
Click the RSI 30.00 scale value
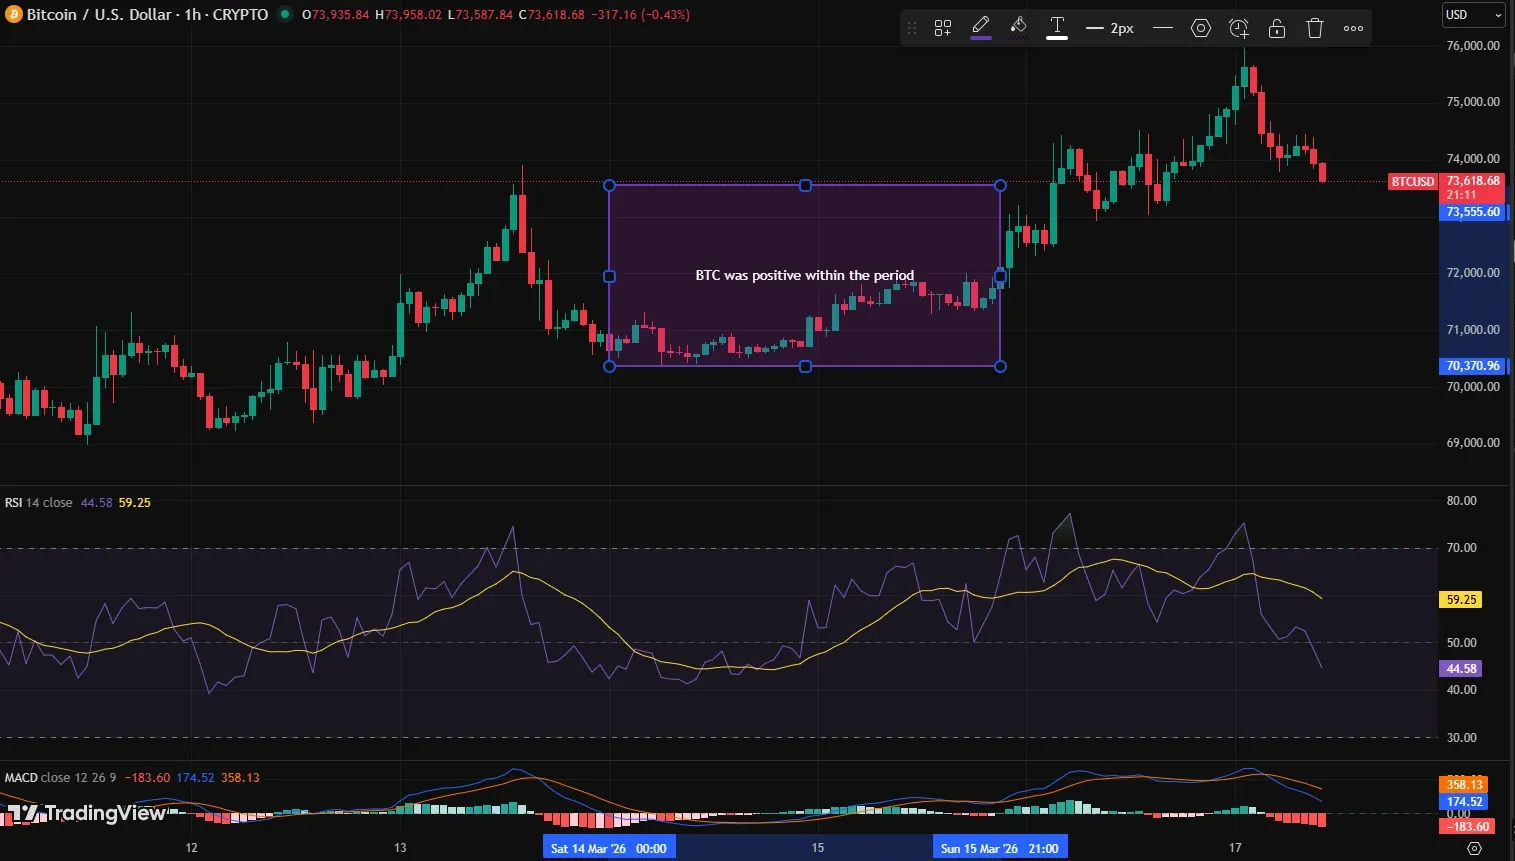pos(1461,738)
